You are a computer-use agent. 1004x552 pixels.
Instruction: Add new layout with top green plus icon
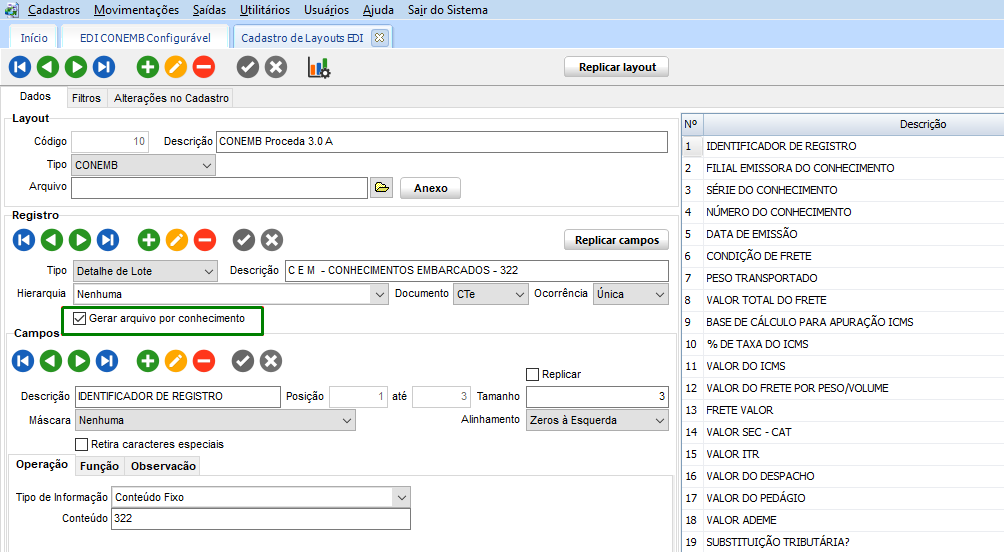point(148,67)
